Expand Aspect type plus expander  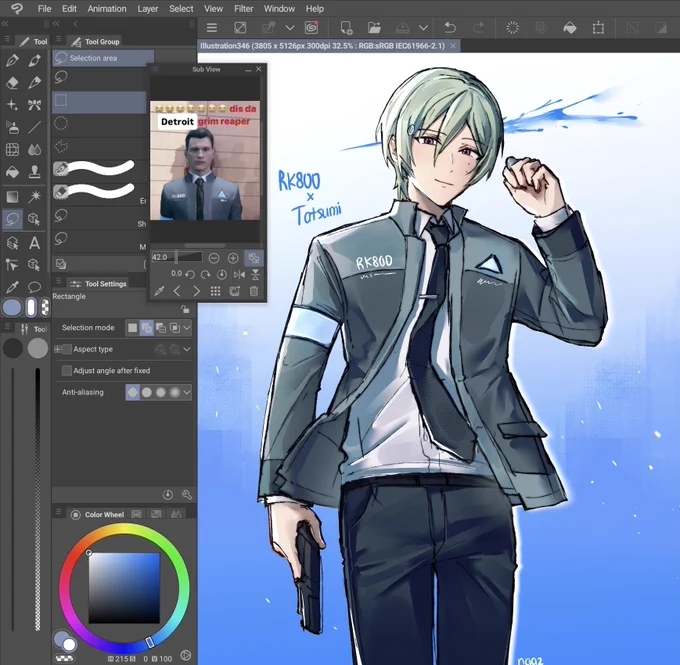tap(57, 349)
